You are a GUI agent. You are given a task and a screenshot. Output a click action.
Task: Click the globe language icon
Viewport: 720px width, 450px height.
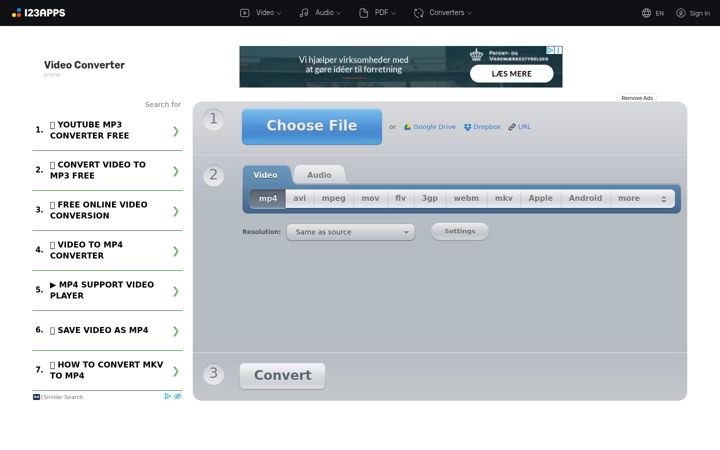pos(646,13)
